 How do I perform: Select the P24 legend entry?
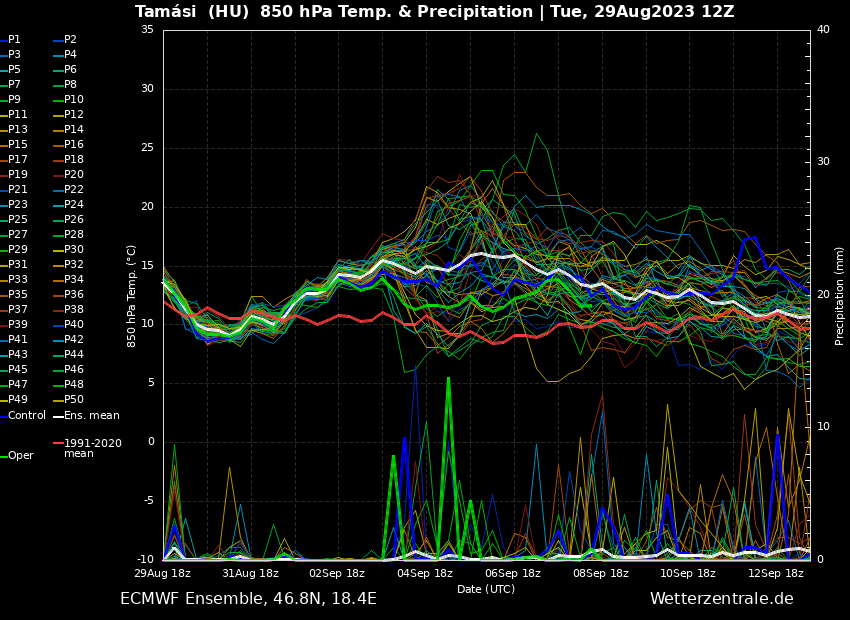[74, 205]
